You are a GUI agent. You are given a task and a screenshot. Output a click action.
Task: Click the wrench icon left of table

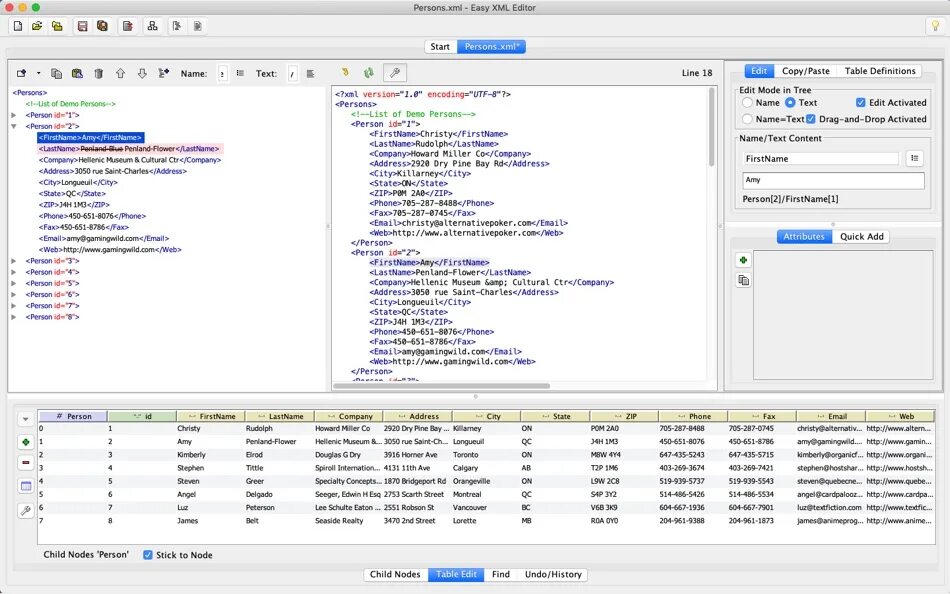coord(25,511)
